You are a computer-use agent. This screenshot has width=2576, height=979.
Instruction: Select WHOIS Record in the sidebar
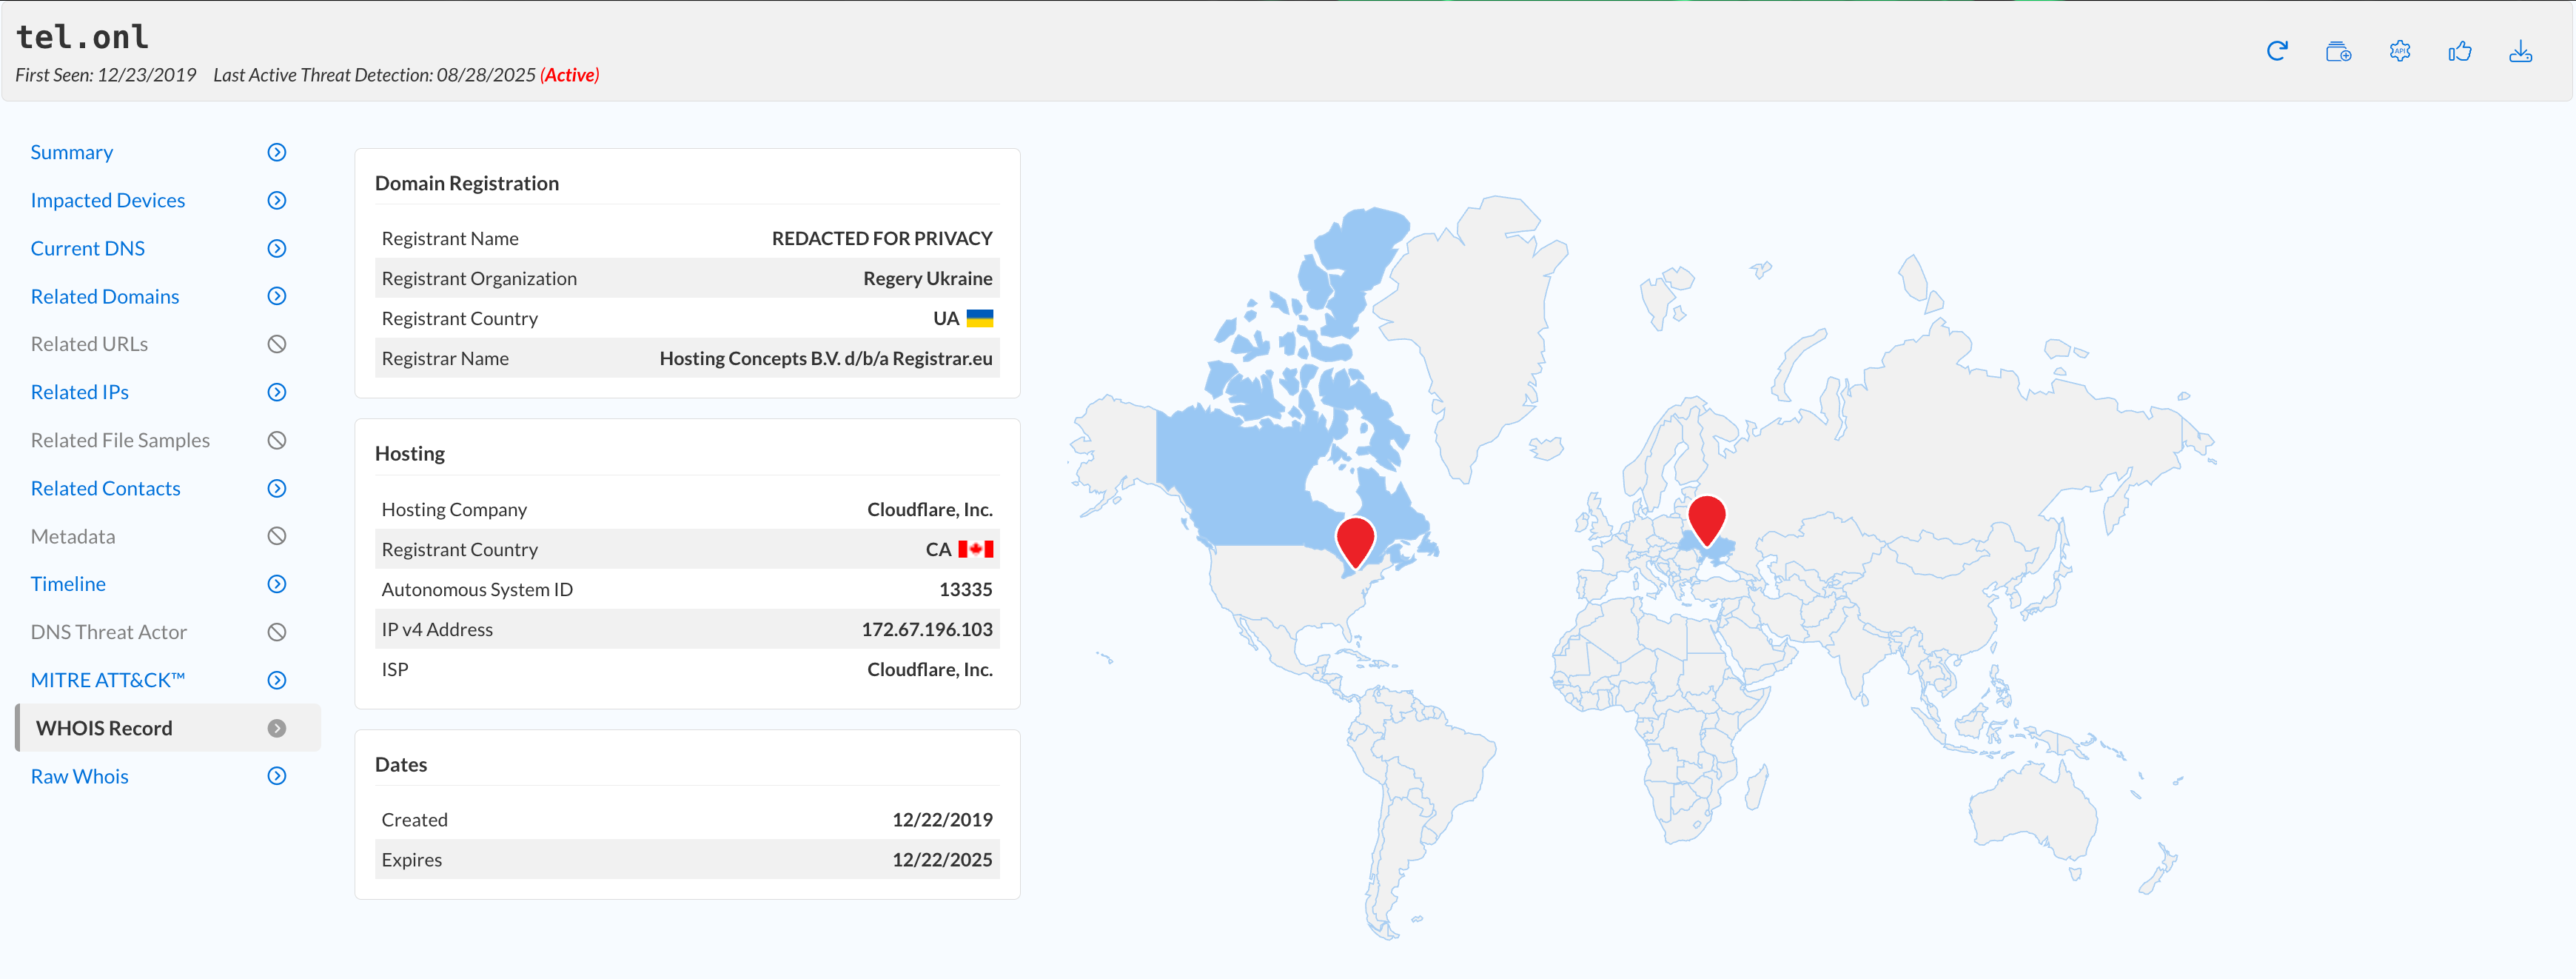(104, 728)
